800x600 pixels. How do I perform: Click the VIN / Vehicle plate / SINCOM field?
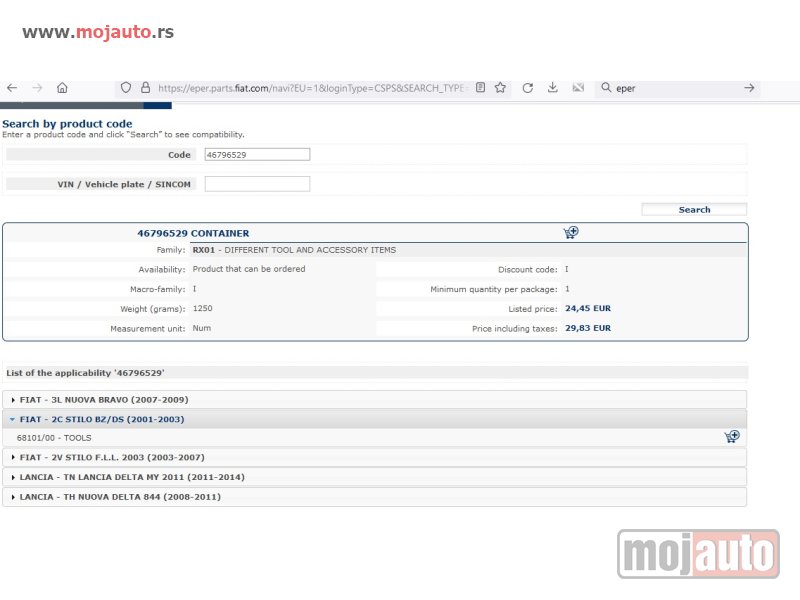tap(257, 184)
